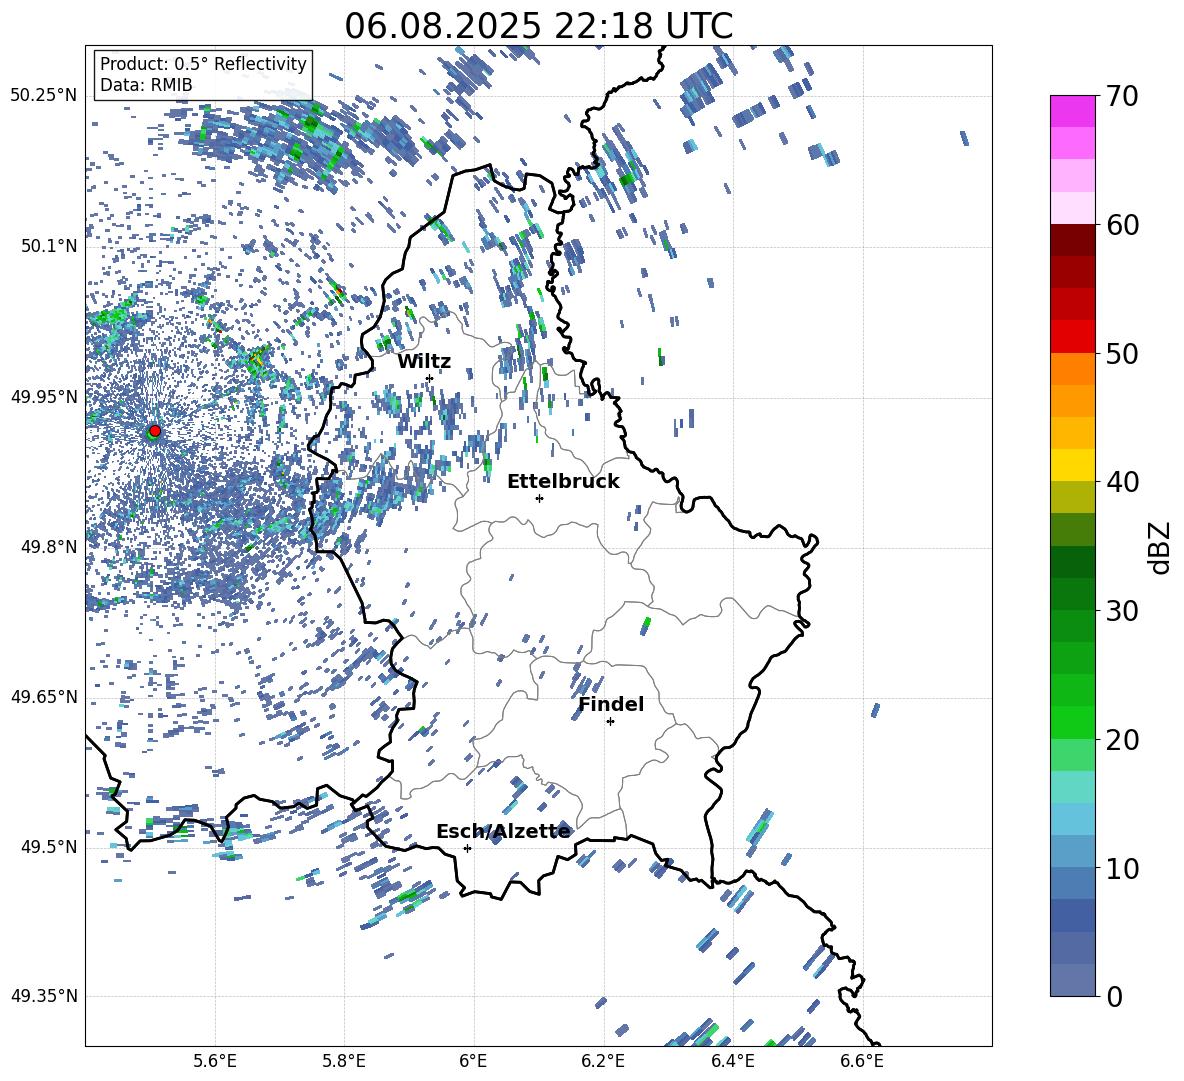
Task: Click the colorbar tick value 10
Action: (1123, 868)
